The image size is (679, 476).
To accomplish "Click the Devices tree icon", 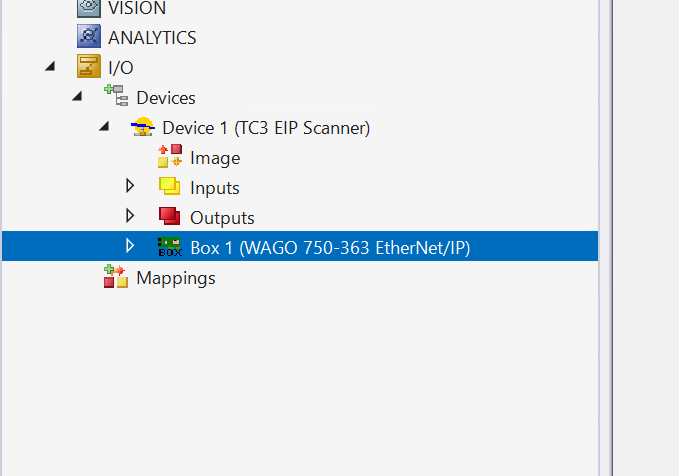I will [x=115, y=98].
